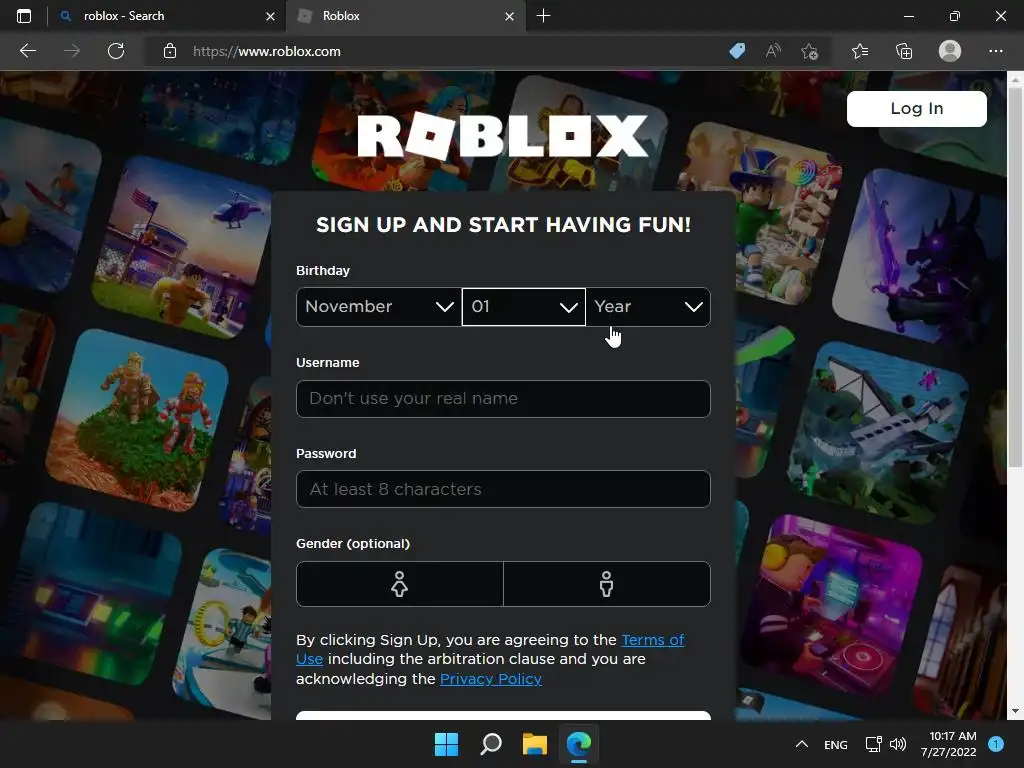Click the scrollbar down arrow
The height and width of the screenshot is (768, 1024).
(1015, 711)
